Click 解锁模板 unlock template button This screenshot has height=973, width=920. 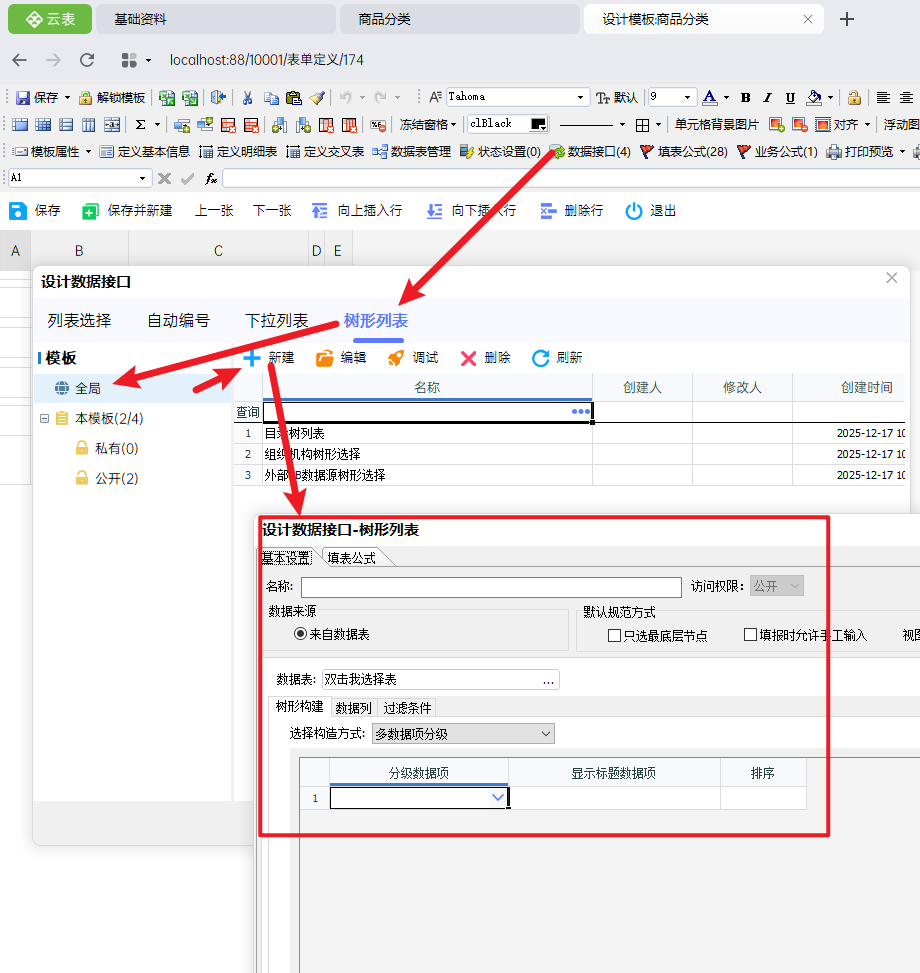112,97
